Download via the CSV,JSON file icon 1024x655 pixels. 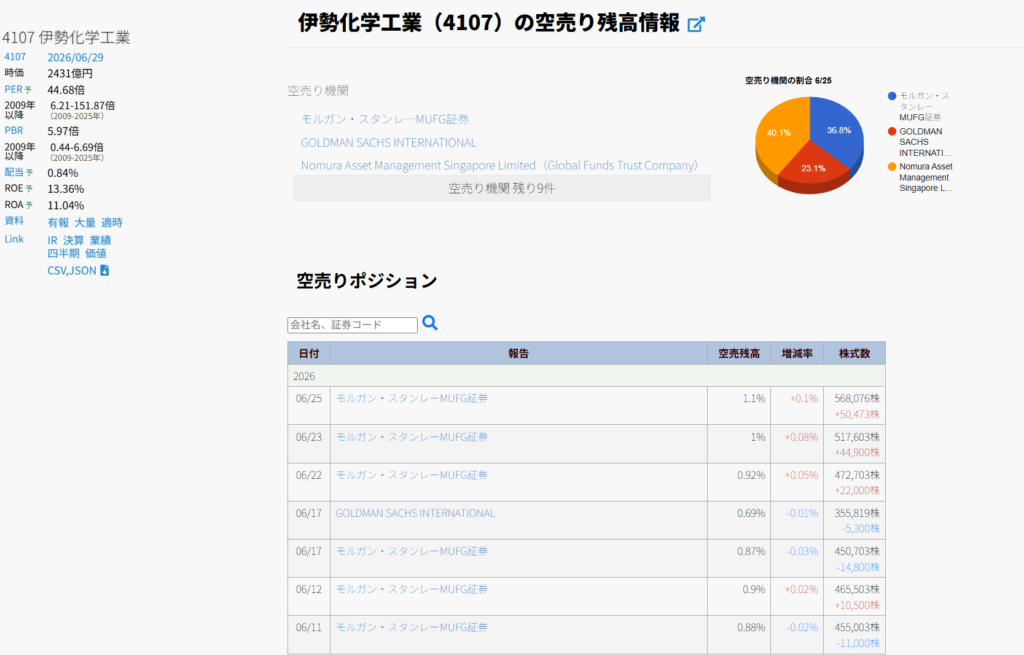104,270
